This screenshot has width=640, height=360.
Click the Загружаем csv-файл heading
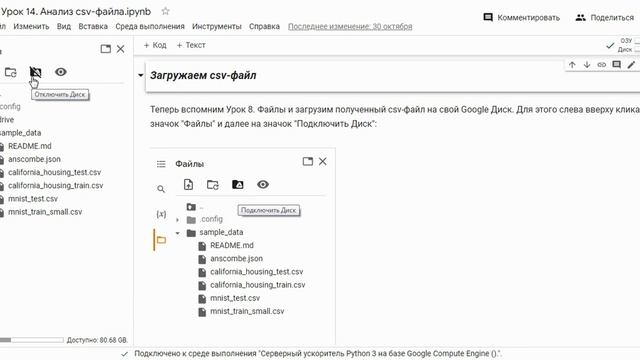[203, 76]
